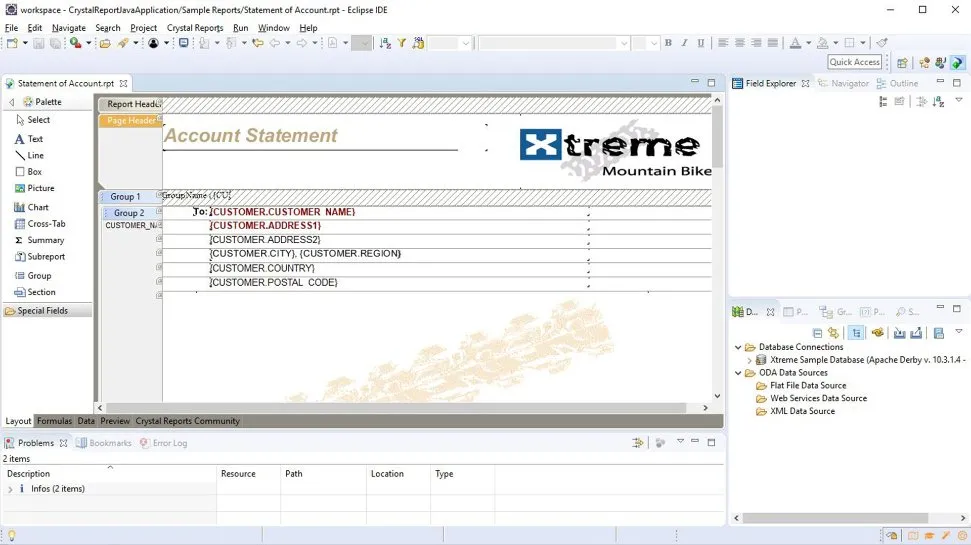Close the Statement of Account.rpt tab
Viewport: 971px width, 545px height.
(123, 83)
